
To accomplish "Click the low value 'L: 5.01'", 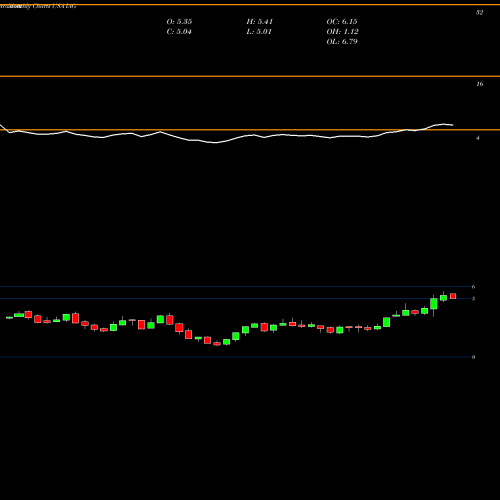I will click(x=259, y=32).
